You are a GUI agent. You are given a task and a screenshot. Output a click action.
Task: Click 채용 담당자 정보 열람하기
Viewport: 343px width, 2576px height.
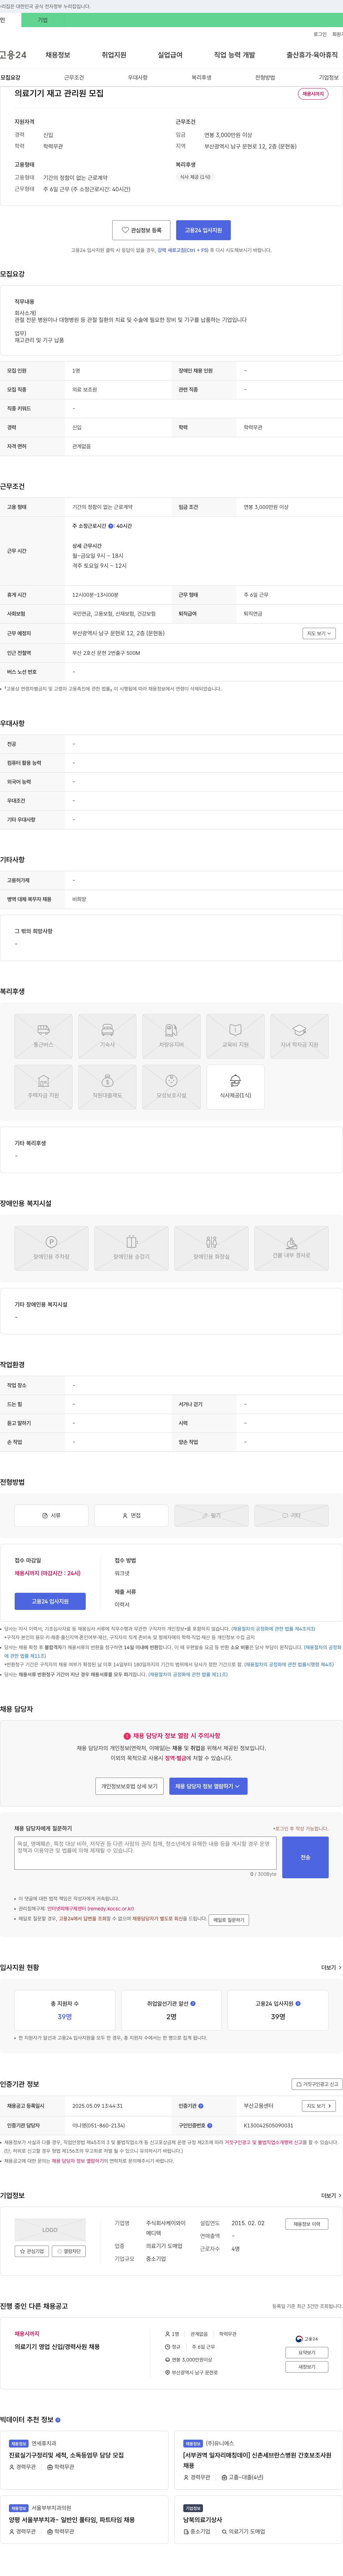(x=208, y=1786)
